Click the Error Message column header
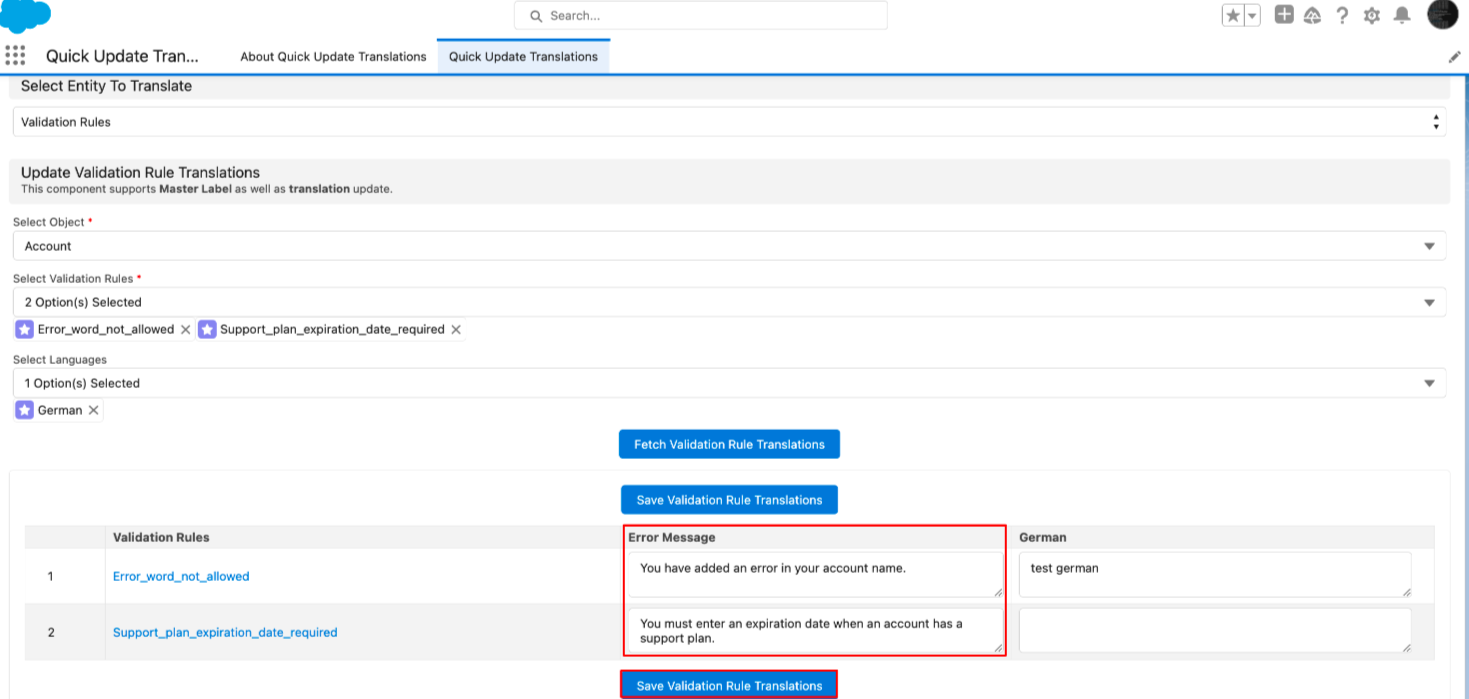The height and width of the screenshot is (699, 1469). [x=672, y=537]
